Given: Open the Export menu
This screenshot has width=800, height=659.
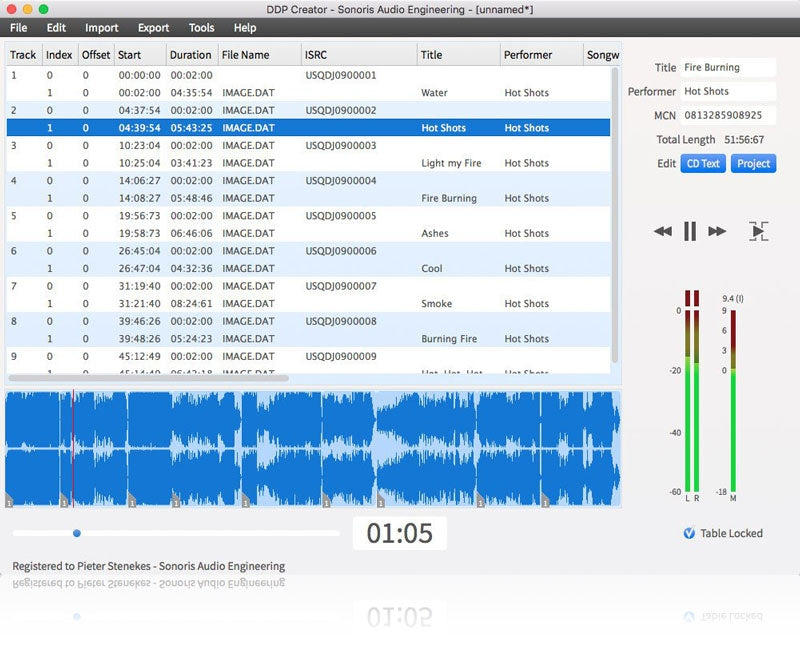Looking at the screenshot, I should pyautogui.click(x=153, y=28).
